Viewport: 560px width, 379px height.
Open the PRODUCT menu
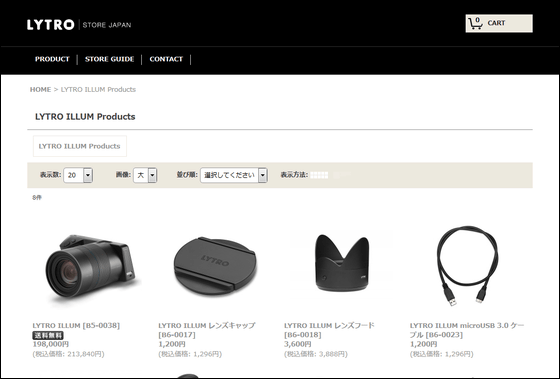52,59
